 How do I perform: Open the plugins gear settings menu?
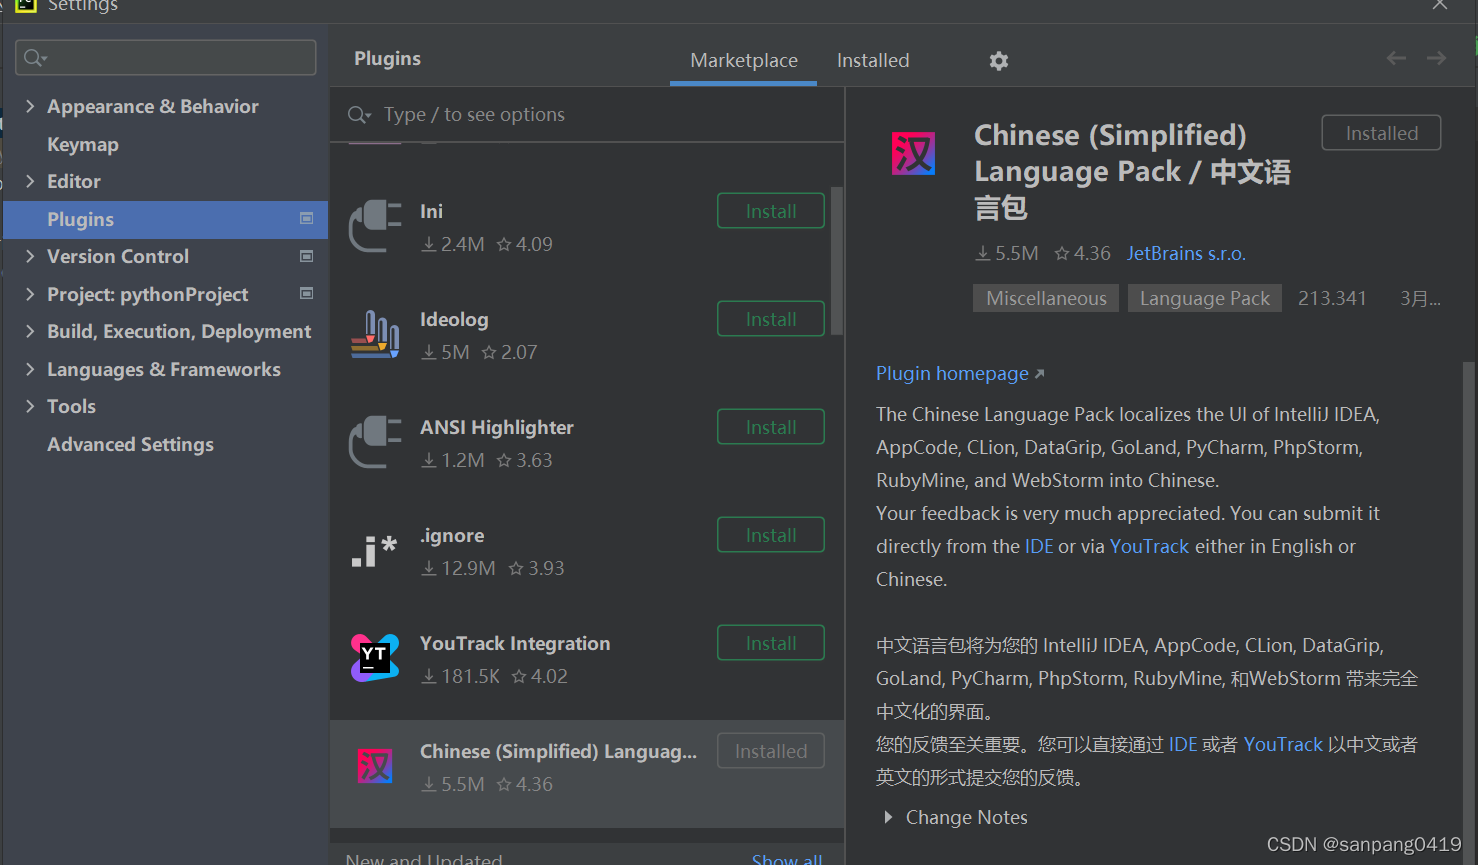coord(998,61)
